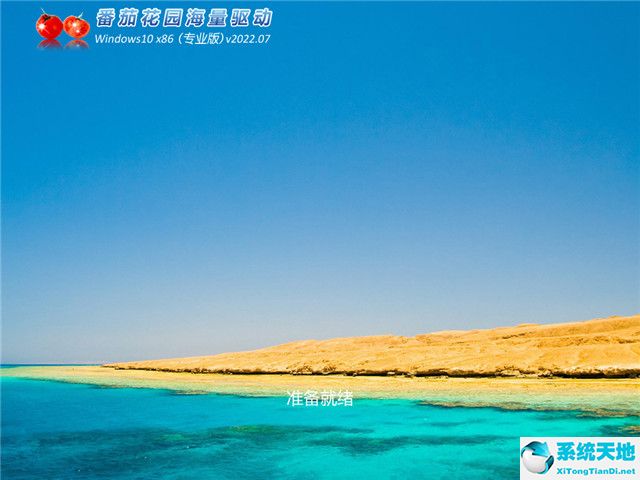Viewport: 640px width, 480px height.
Task: Click the 系统天地 watermark text
Action: (x=596, y=452)
